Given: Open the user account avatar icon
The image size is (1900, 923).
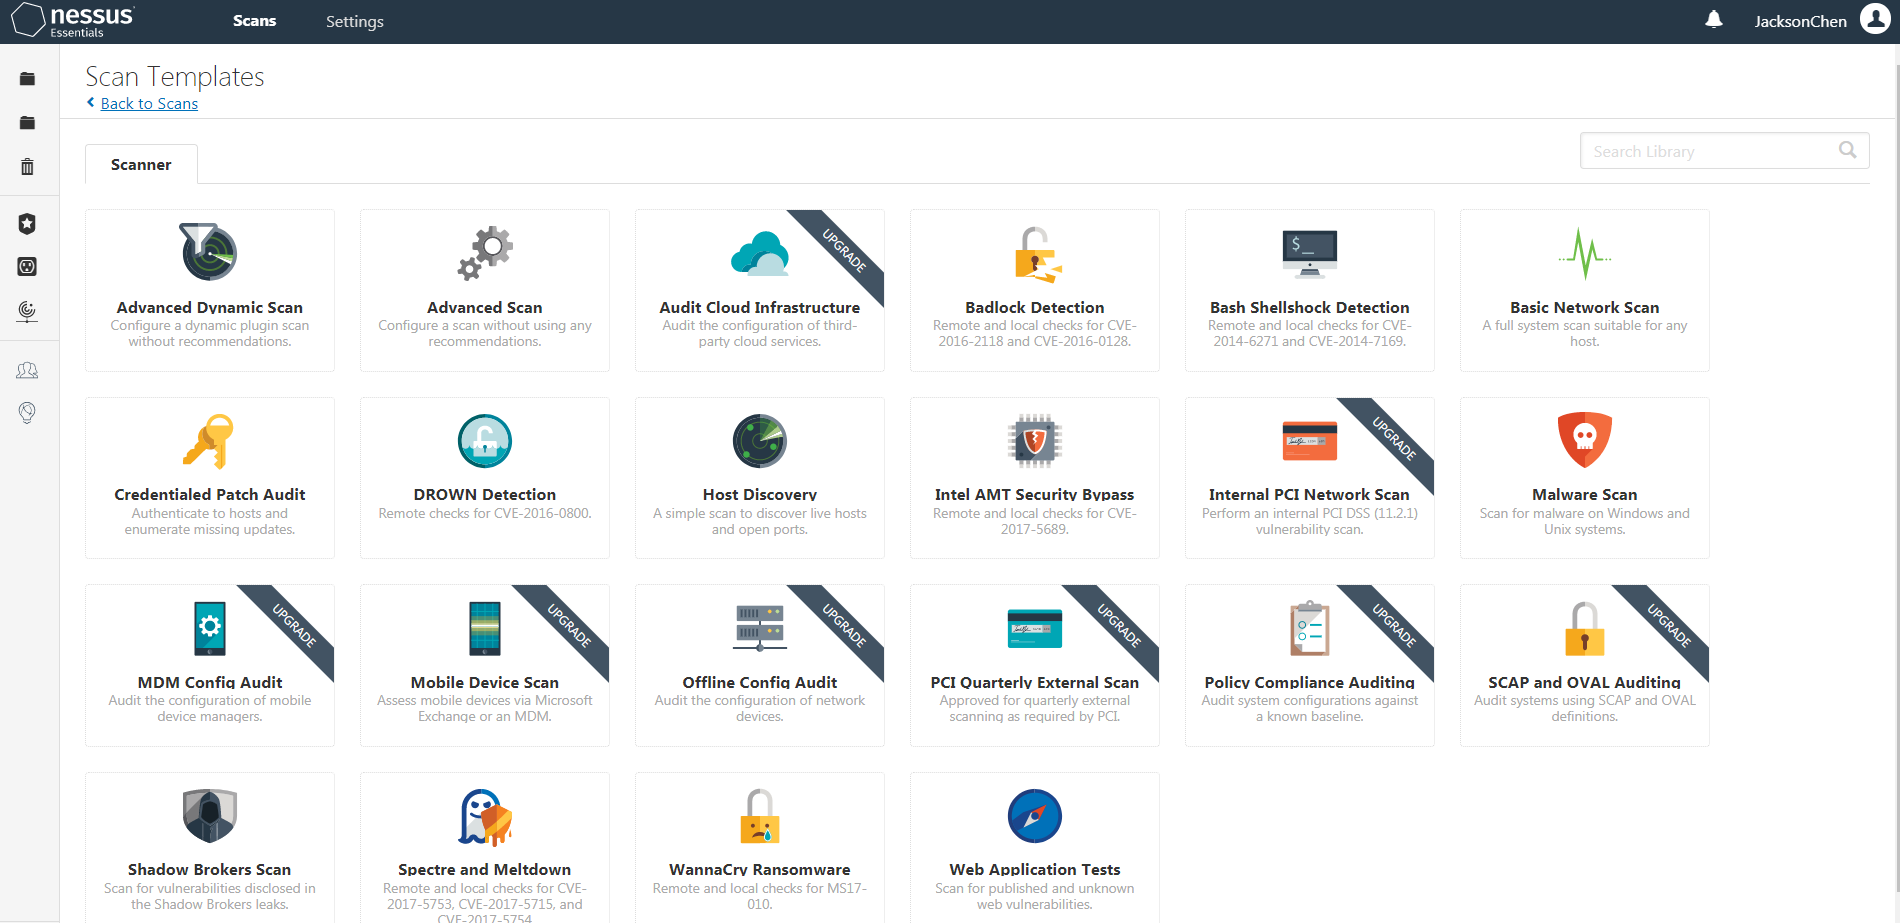Looking at the screenshot, I should tap(1875, 19).
